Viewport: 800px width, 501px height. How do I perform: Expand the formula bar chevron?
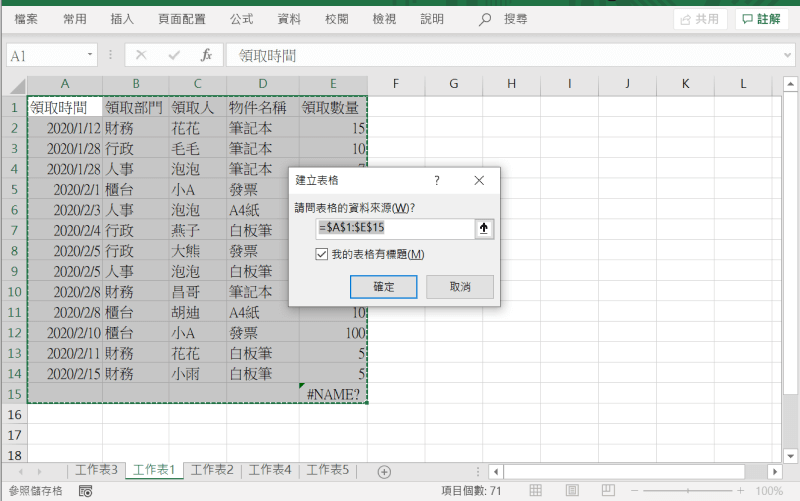(x=787, y=55)
